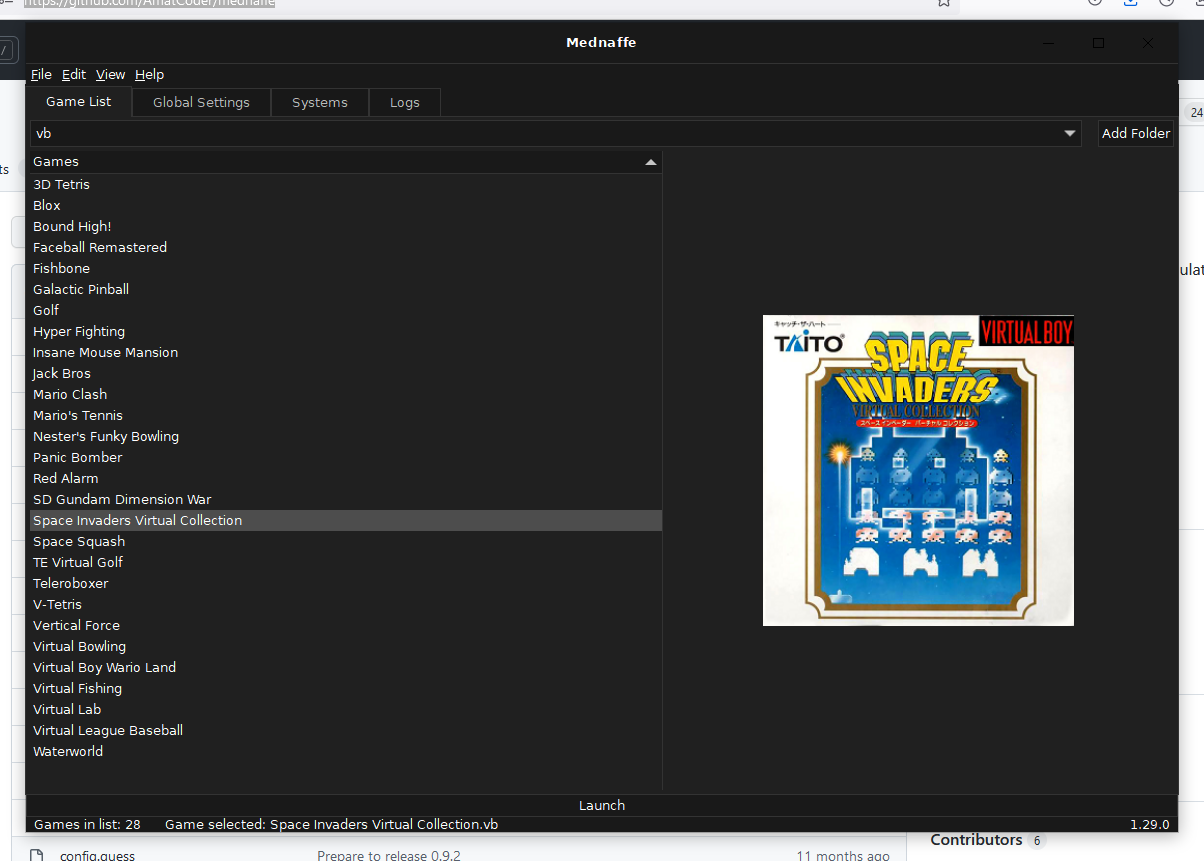Select Nester's Funky Bowling in the list

[345, 436]
